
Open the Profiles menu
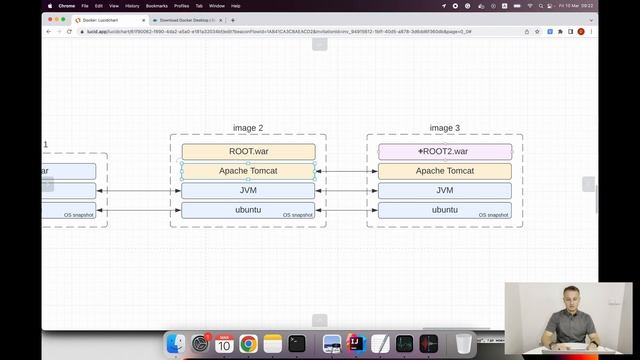182,6
